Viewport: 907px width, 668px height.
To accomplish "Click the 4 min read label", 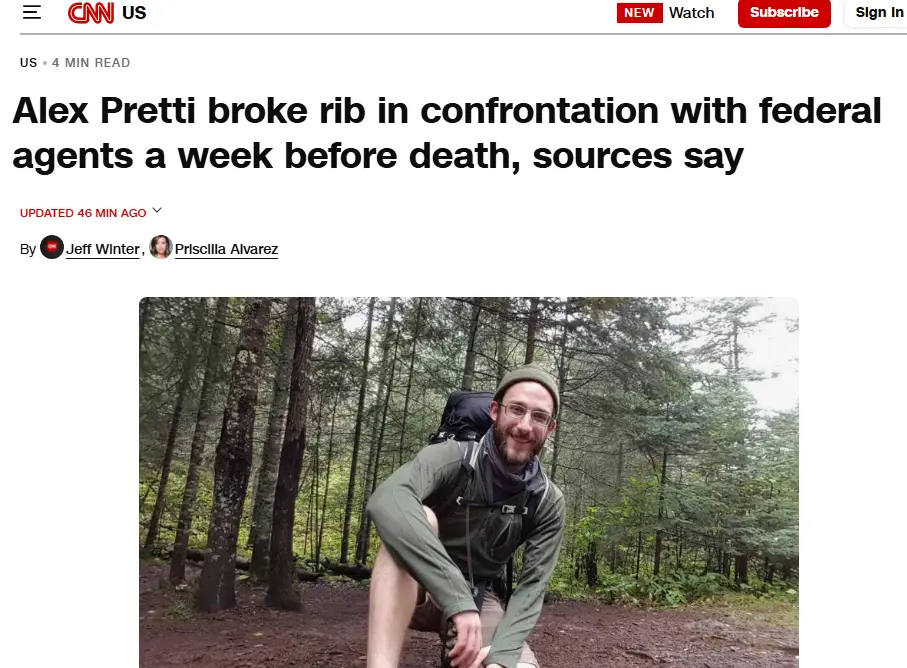I will coord(91,62).
